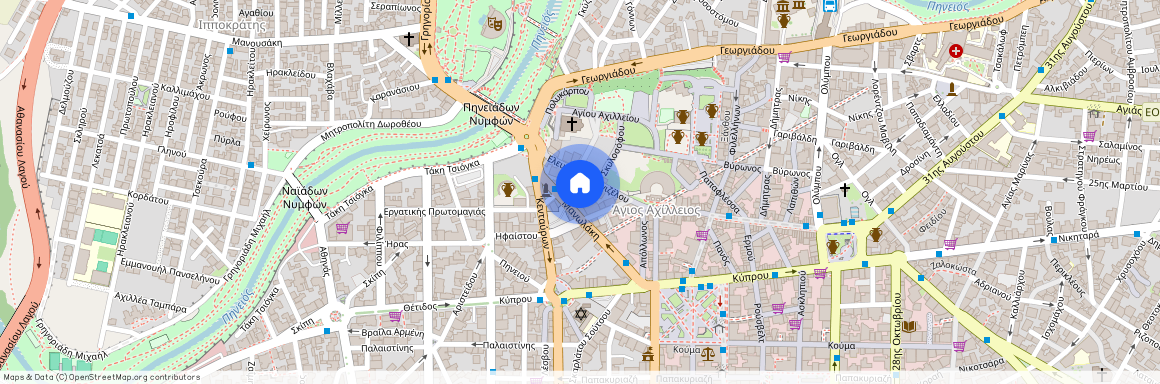This screenshot has height=384, width=1160.
Task: Click the Αχιλλέα Ταμπάρα street label
Action: tap(150, 303)
